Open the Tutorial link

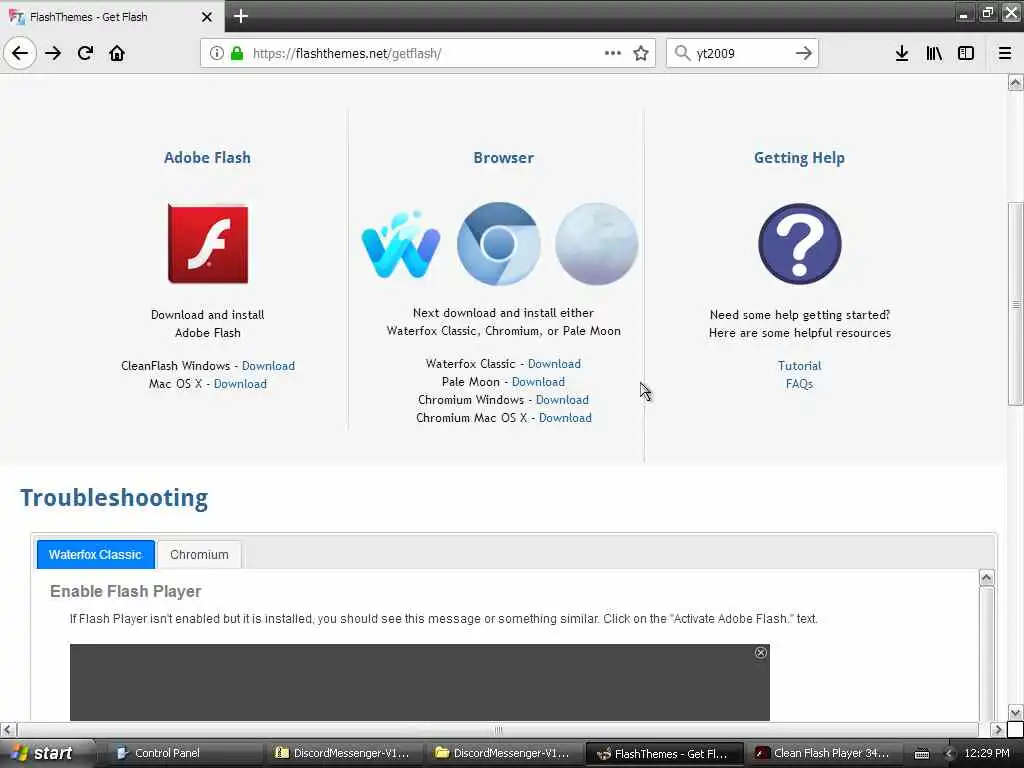point(799,366)
